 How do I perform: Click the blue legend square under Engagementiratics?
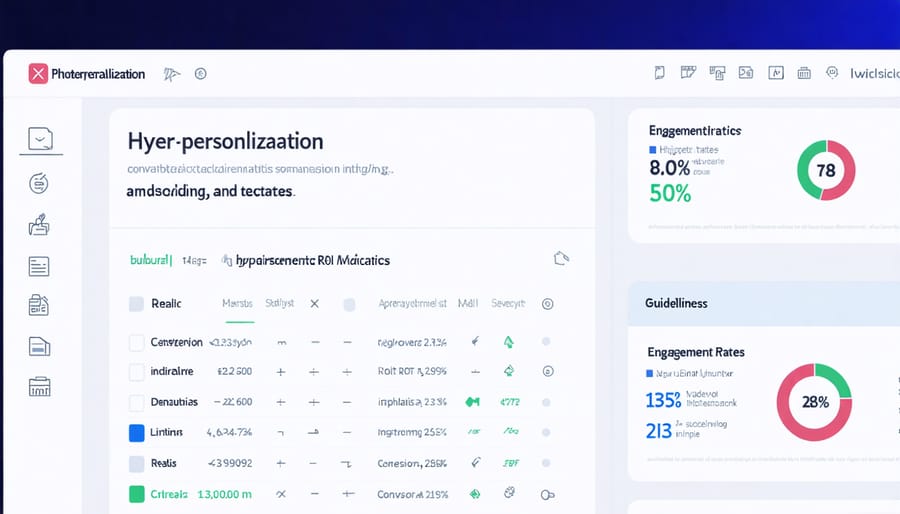click(x=652, y=150)
